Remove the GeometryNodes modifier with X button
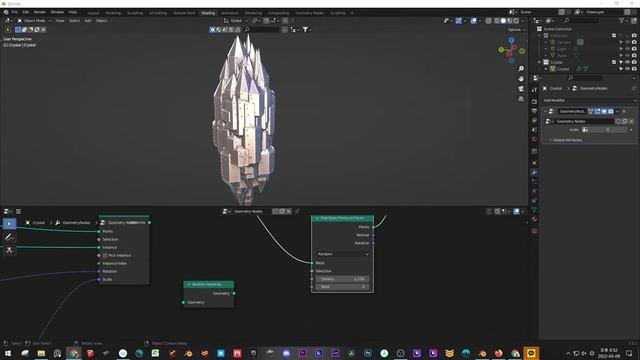Screen dimensions: 640x360 click(x=624, y=111)
